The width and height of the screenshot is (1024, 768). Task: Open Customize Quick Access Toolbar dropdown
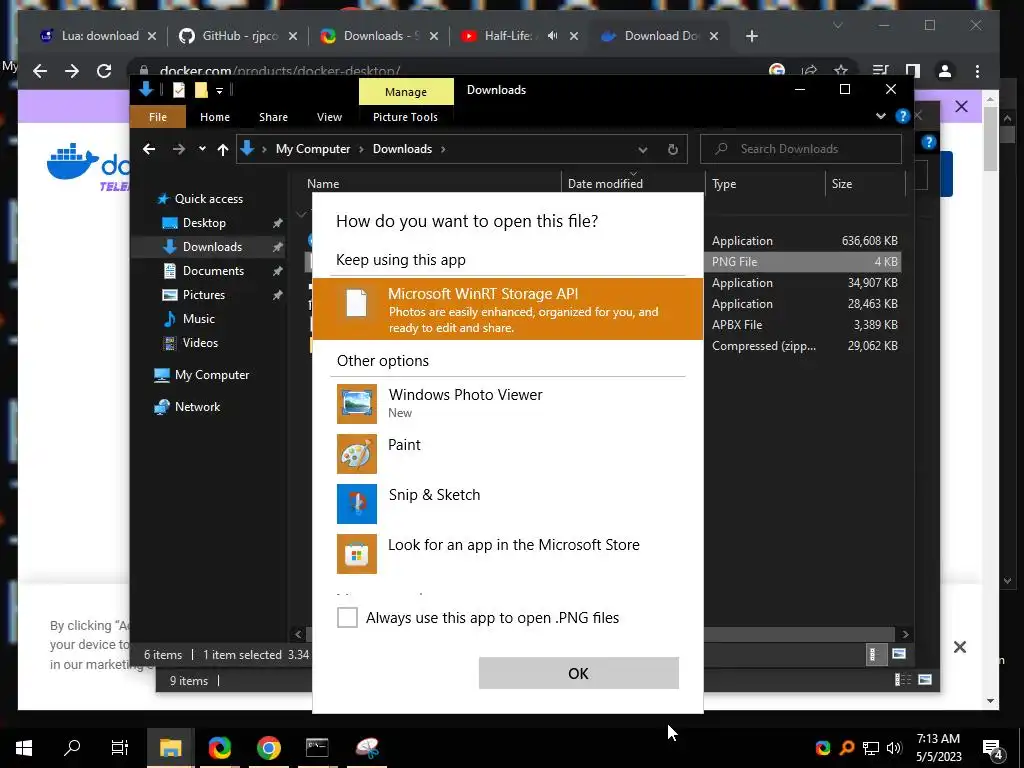point(219,91)
